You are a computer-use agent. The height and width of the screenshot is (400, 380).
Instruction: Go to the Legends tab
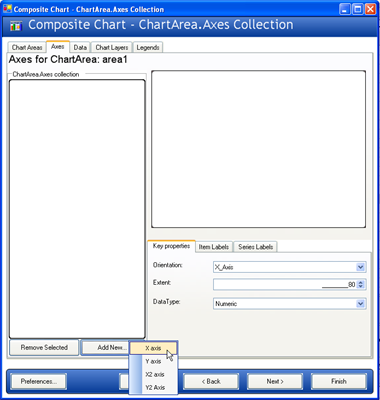(148, 48)
